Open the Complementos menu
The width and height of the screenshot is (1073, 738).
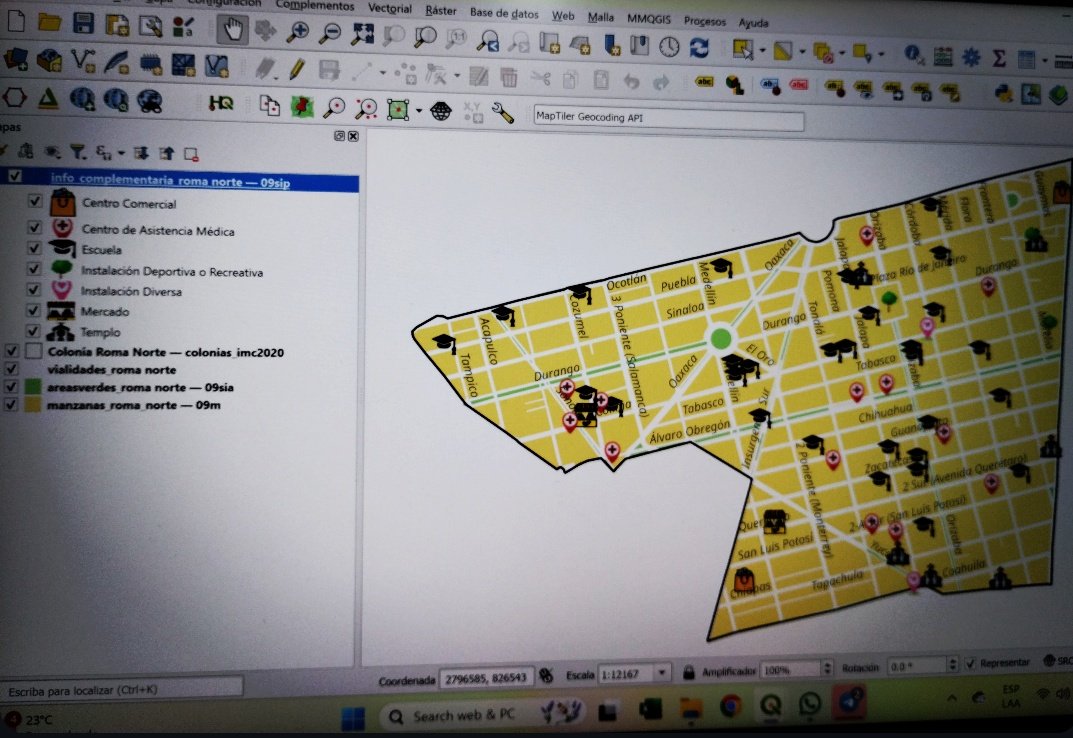pos(316,5)
